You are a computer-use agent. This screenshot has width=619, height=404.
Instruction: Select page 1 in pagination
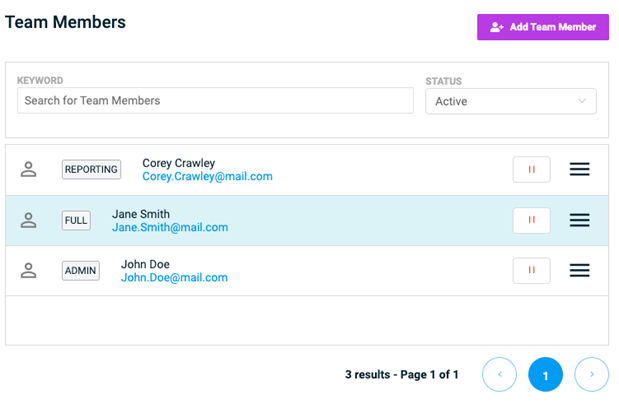click(545, 374)
